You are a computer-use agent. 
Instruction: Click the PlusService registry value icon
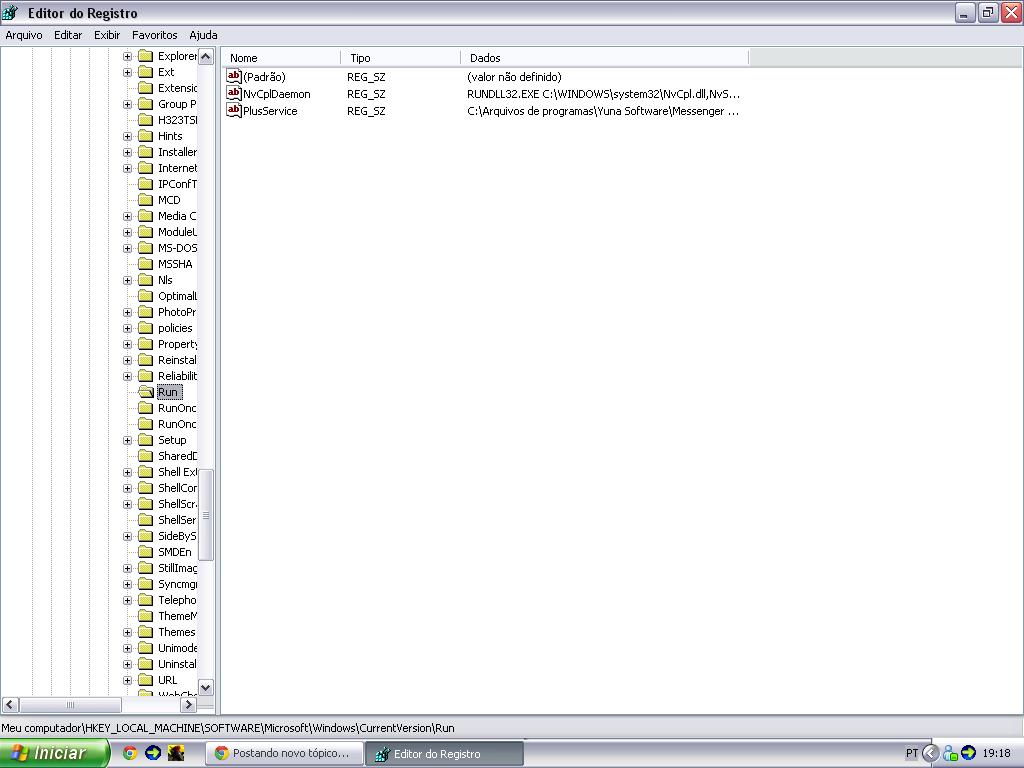point(234,111)
